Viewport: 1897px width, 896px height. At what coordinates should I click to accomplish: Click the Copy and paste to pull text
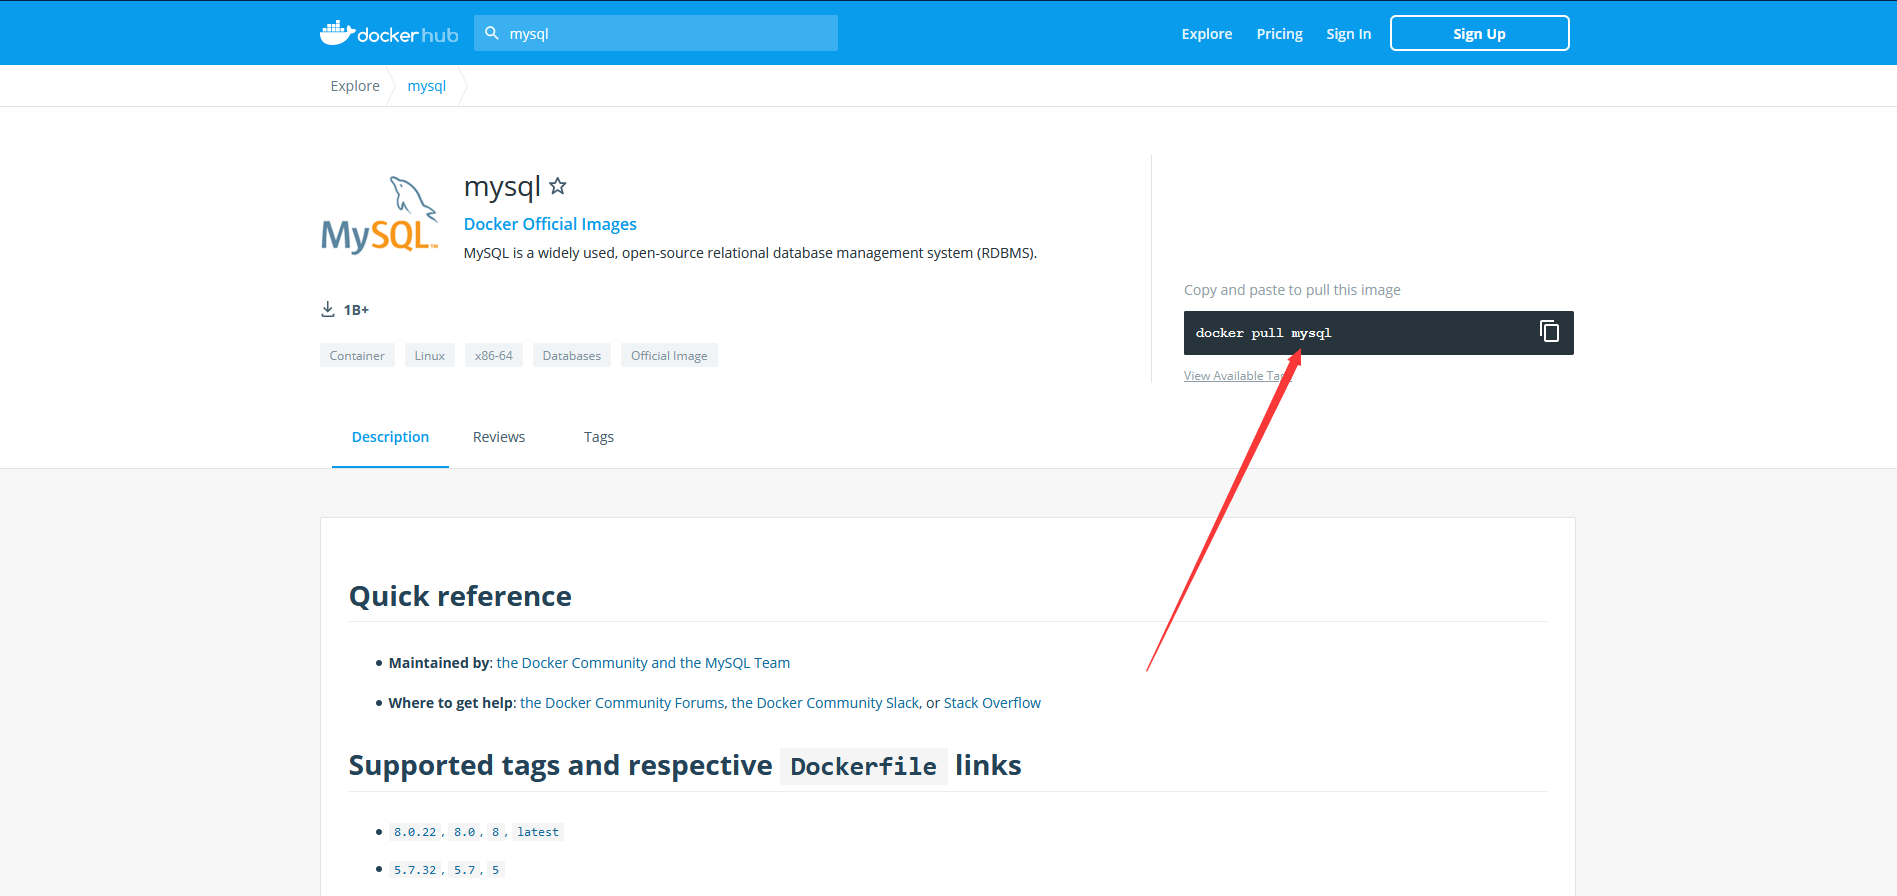pyautogui.click(x=1292, y=290)
